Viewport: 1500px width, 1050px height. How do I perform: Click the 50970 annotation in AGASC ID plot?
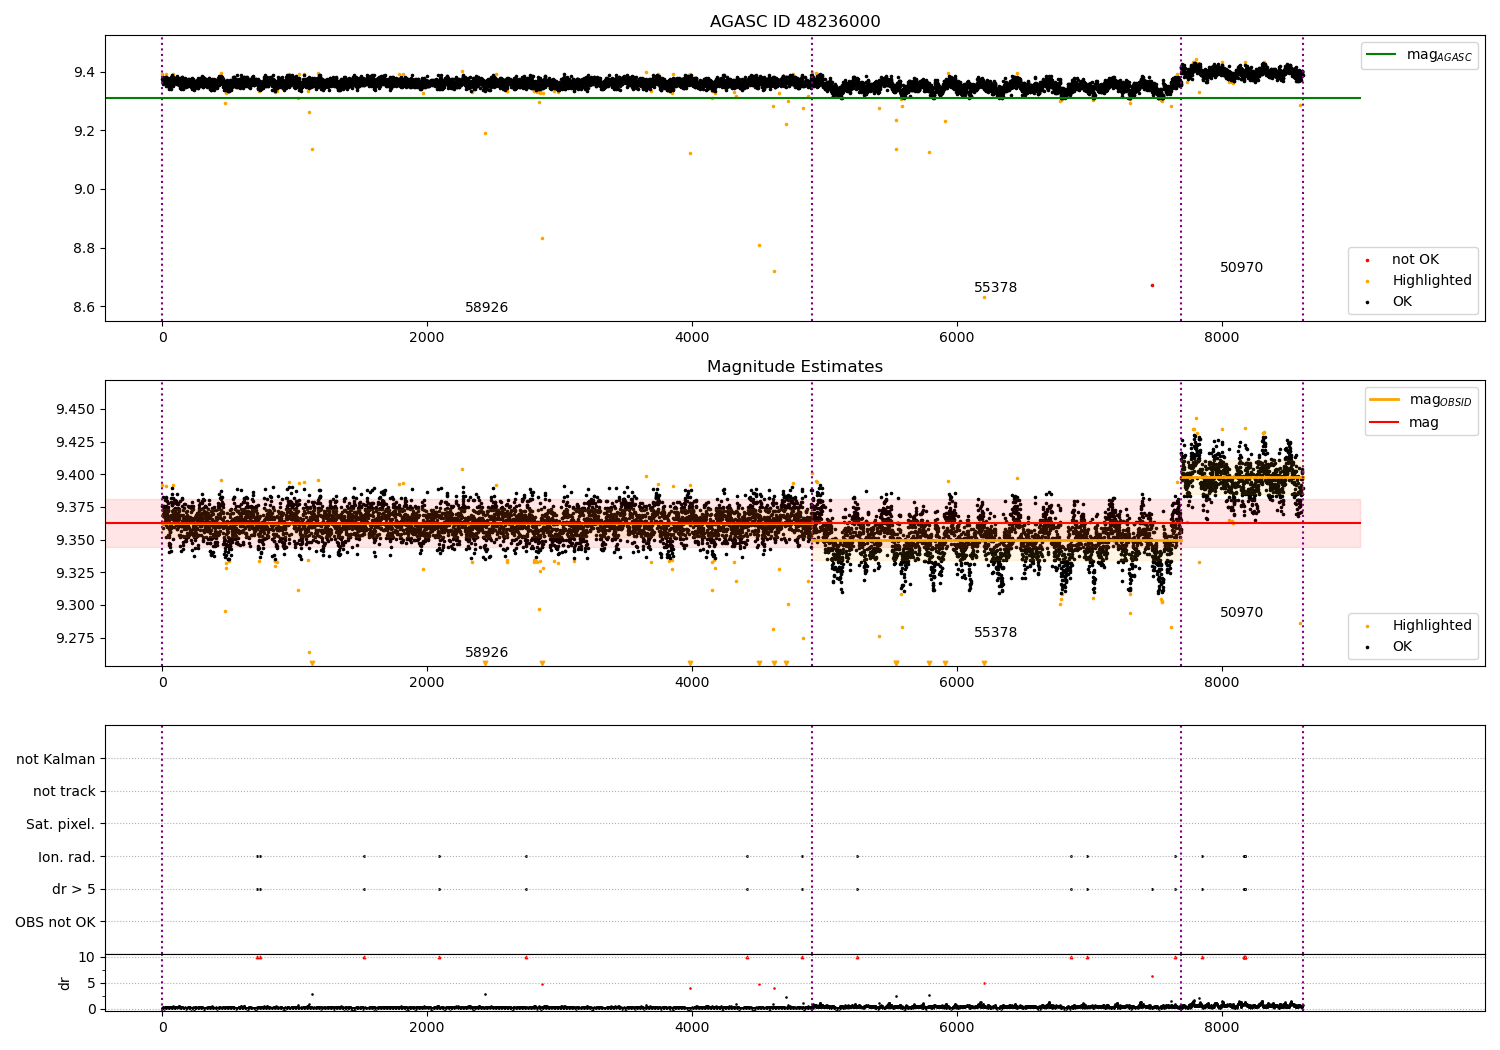click(1241, 268)
